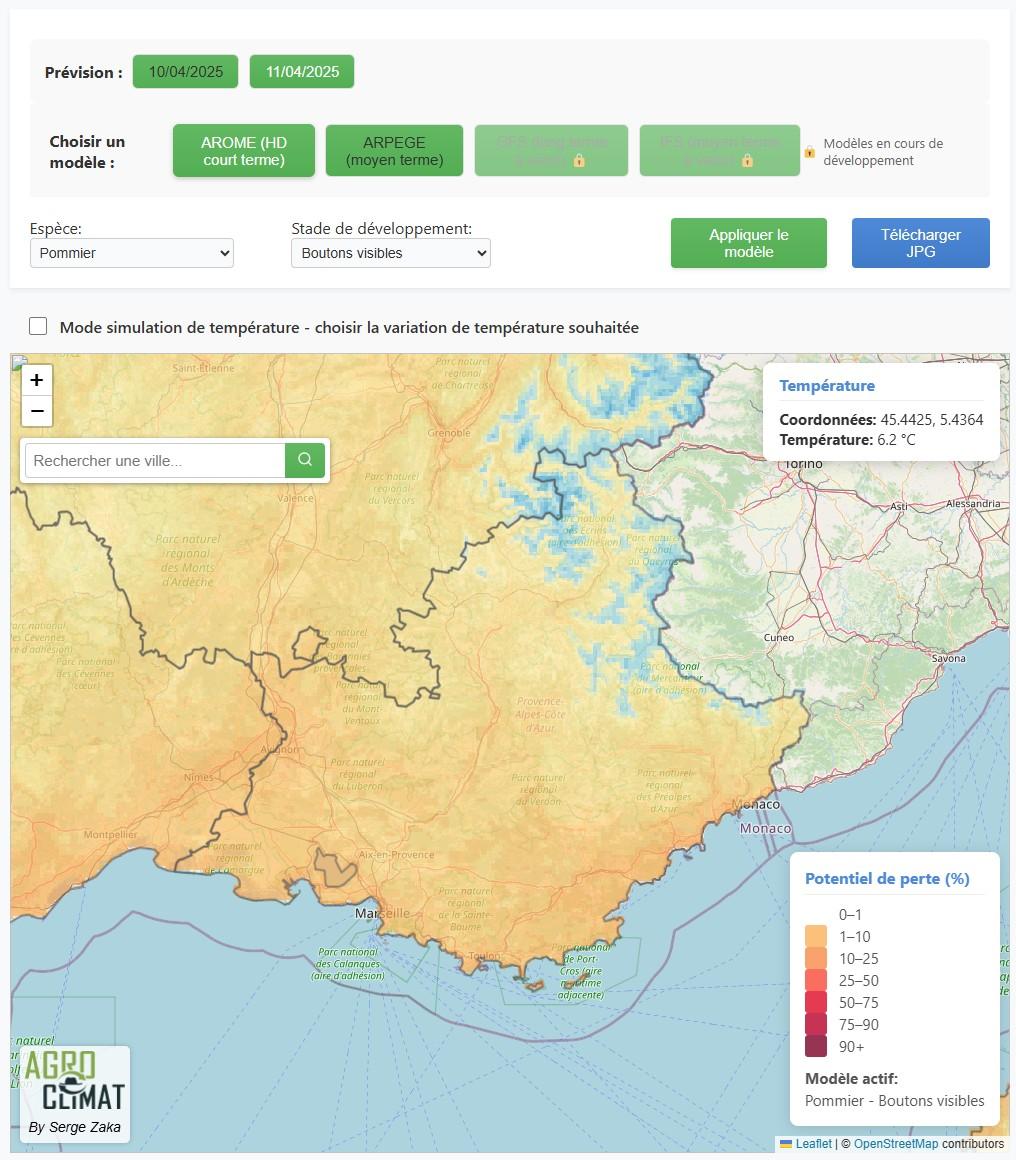Screen dimensions: 1016x1160
Task: Choose the ARPEGE medium-term model
Action: click(x=394, y=151)
